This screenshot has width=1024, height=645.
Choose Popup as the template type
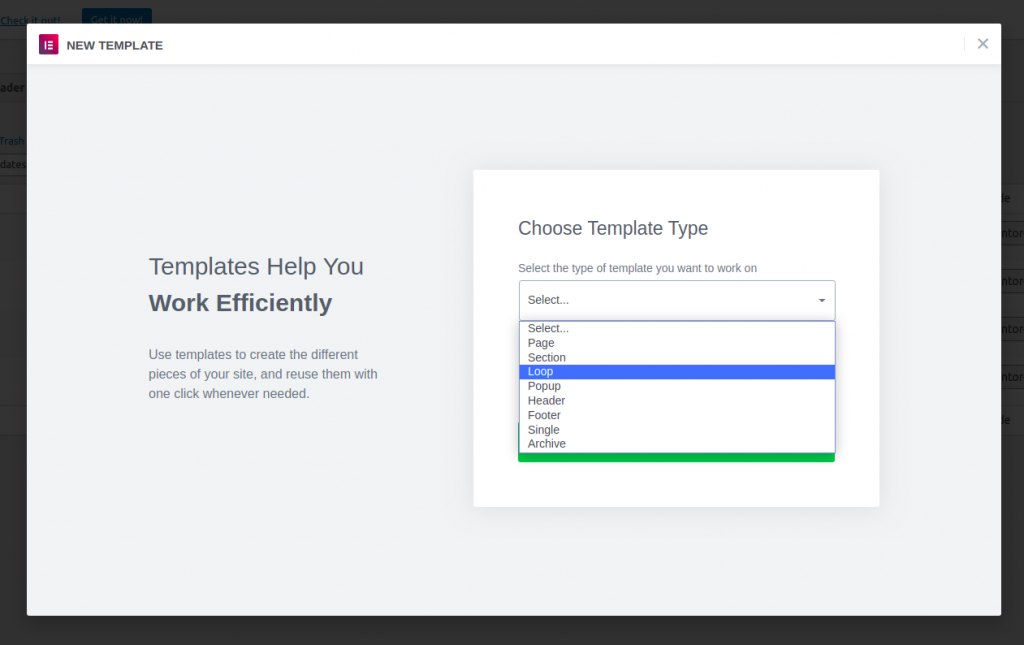click(544, 386)
